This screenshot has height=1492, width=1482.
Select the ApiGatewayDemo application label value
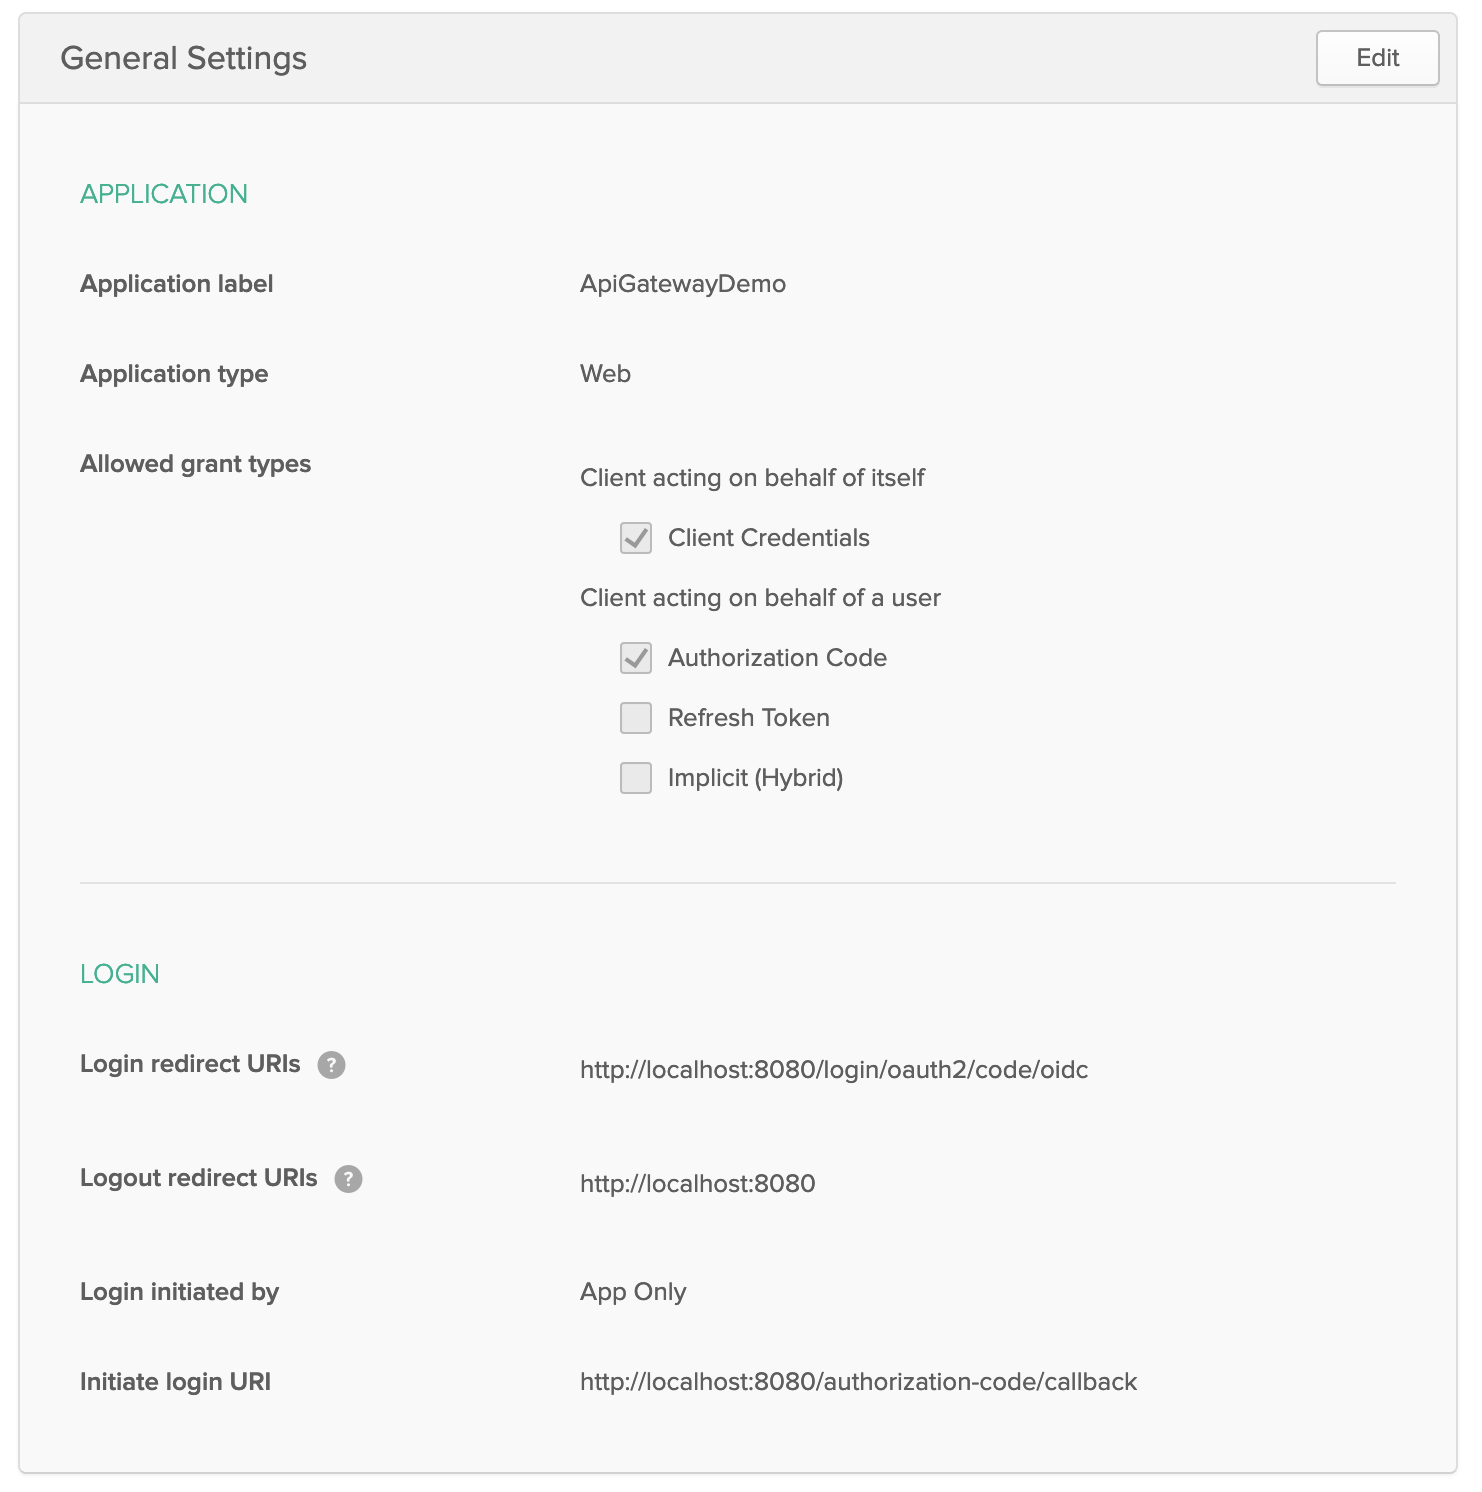pos(683,284)
